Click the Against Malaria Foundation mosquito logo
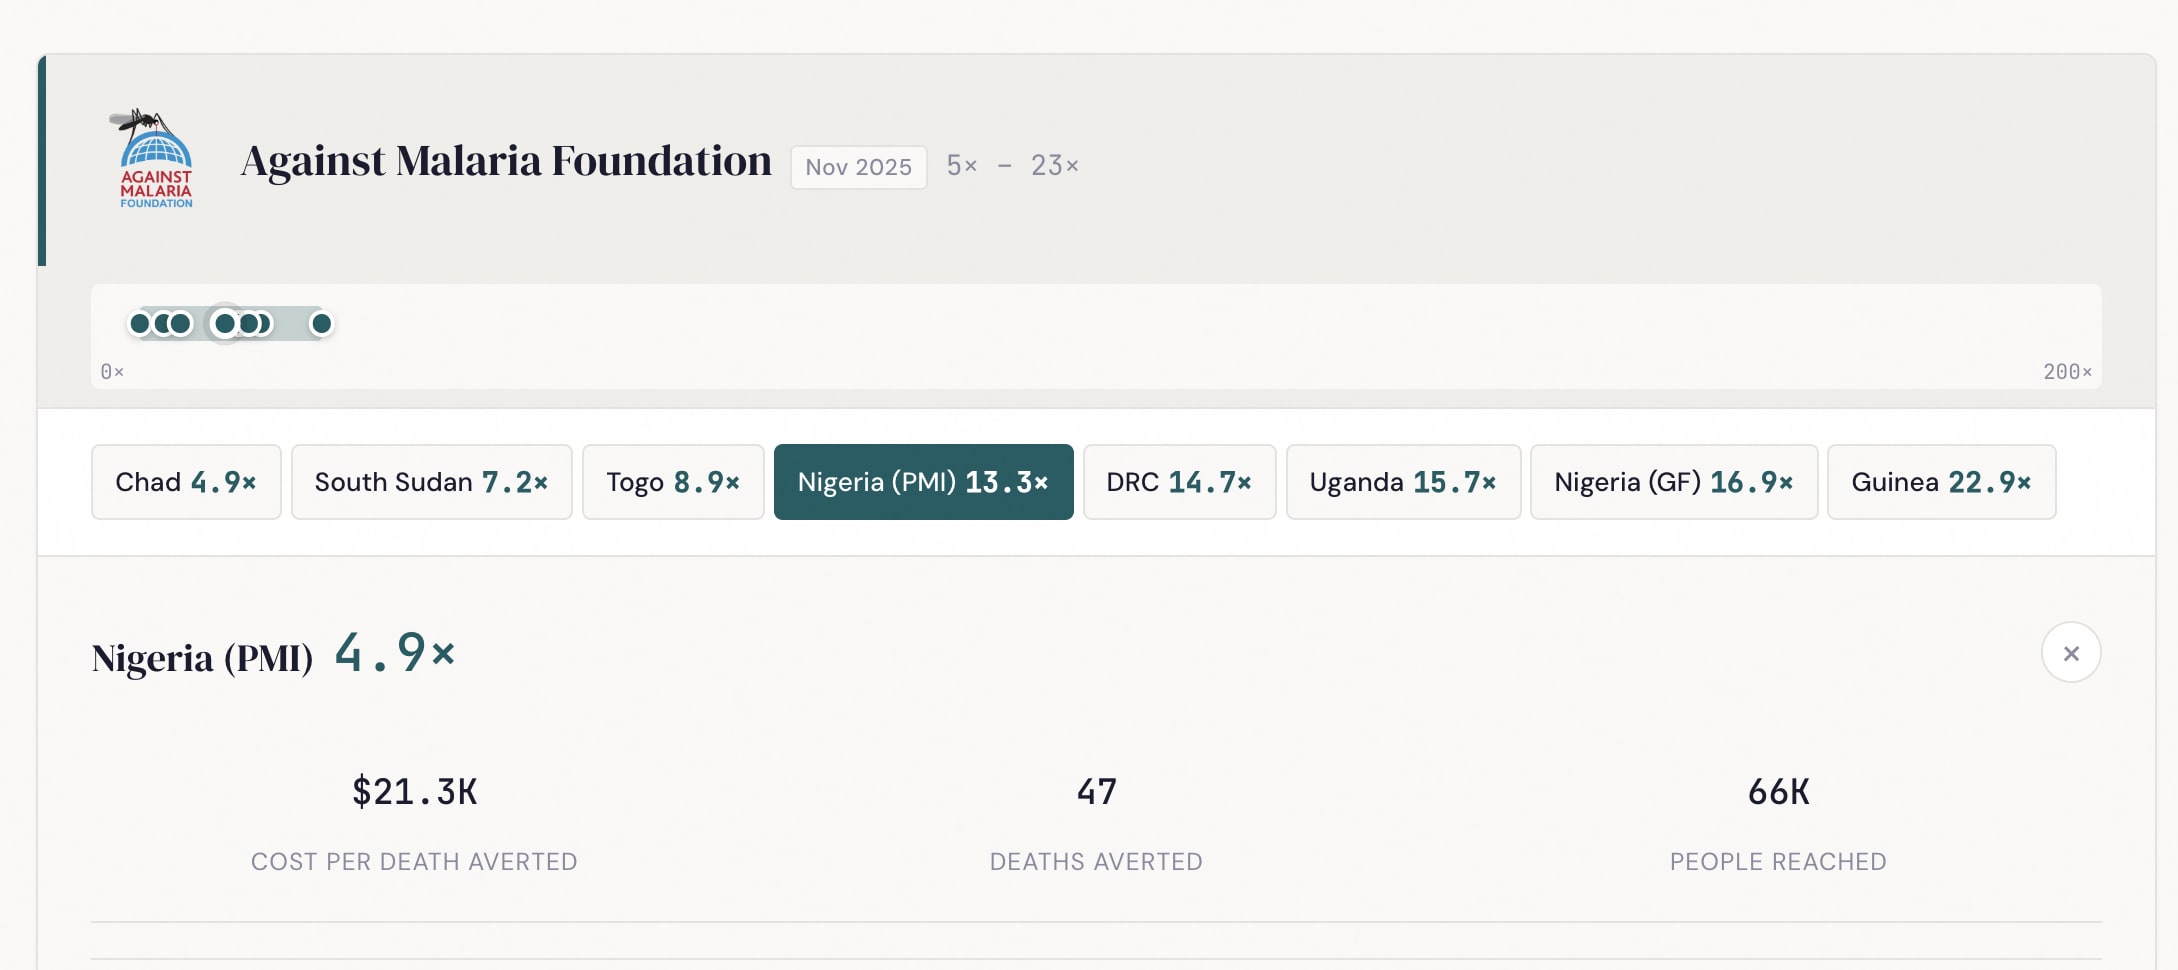Image resolution: width=2178 pixels, height=970 pixels. pos(153,159)
